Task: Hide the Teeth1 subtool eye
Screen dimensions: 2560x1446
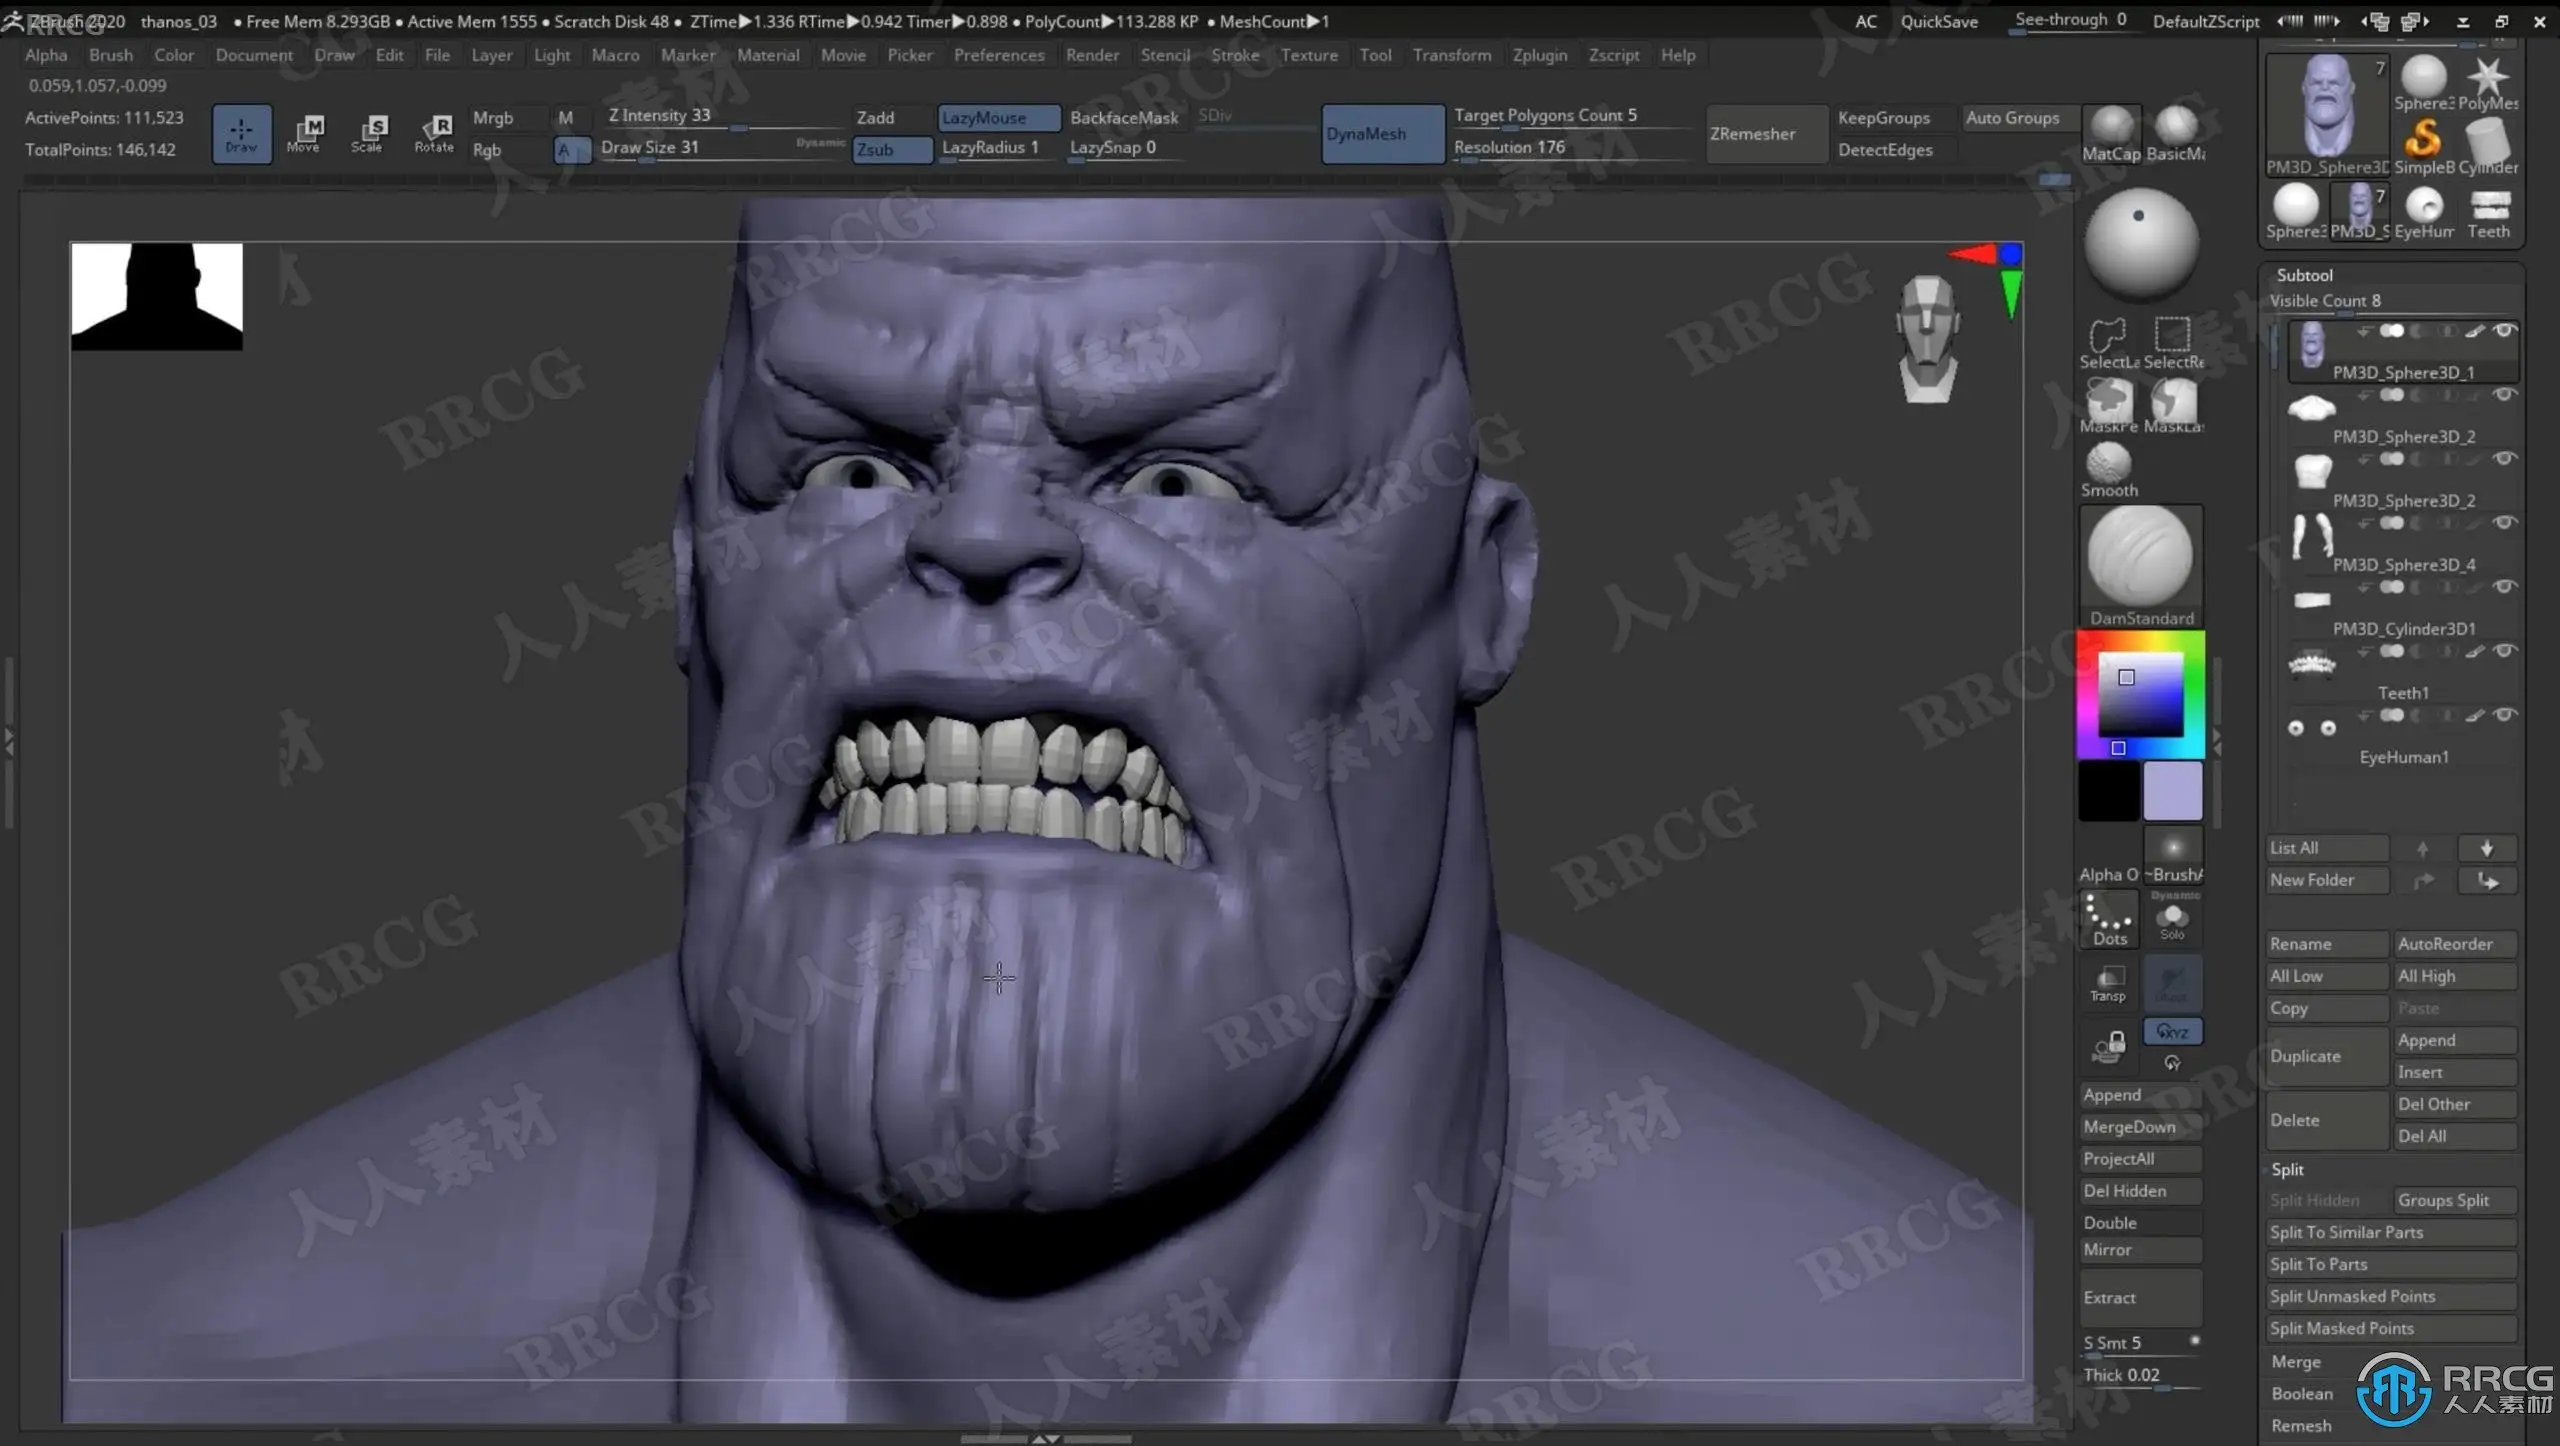Action: (2504, 651)
